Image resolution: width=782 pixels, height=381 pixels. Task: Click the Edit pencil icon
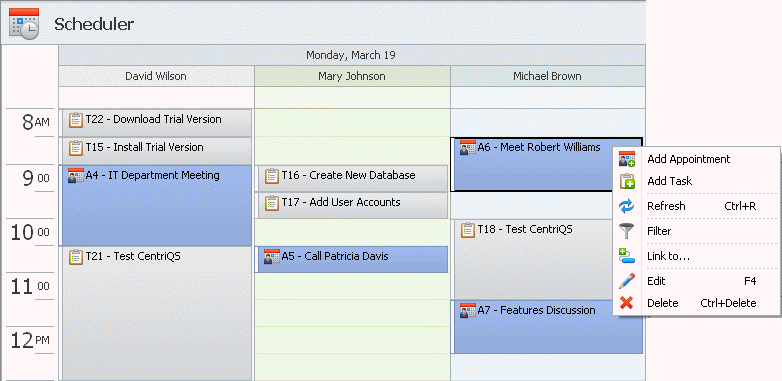click(x=627, y=281)
